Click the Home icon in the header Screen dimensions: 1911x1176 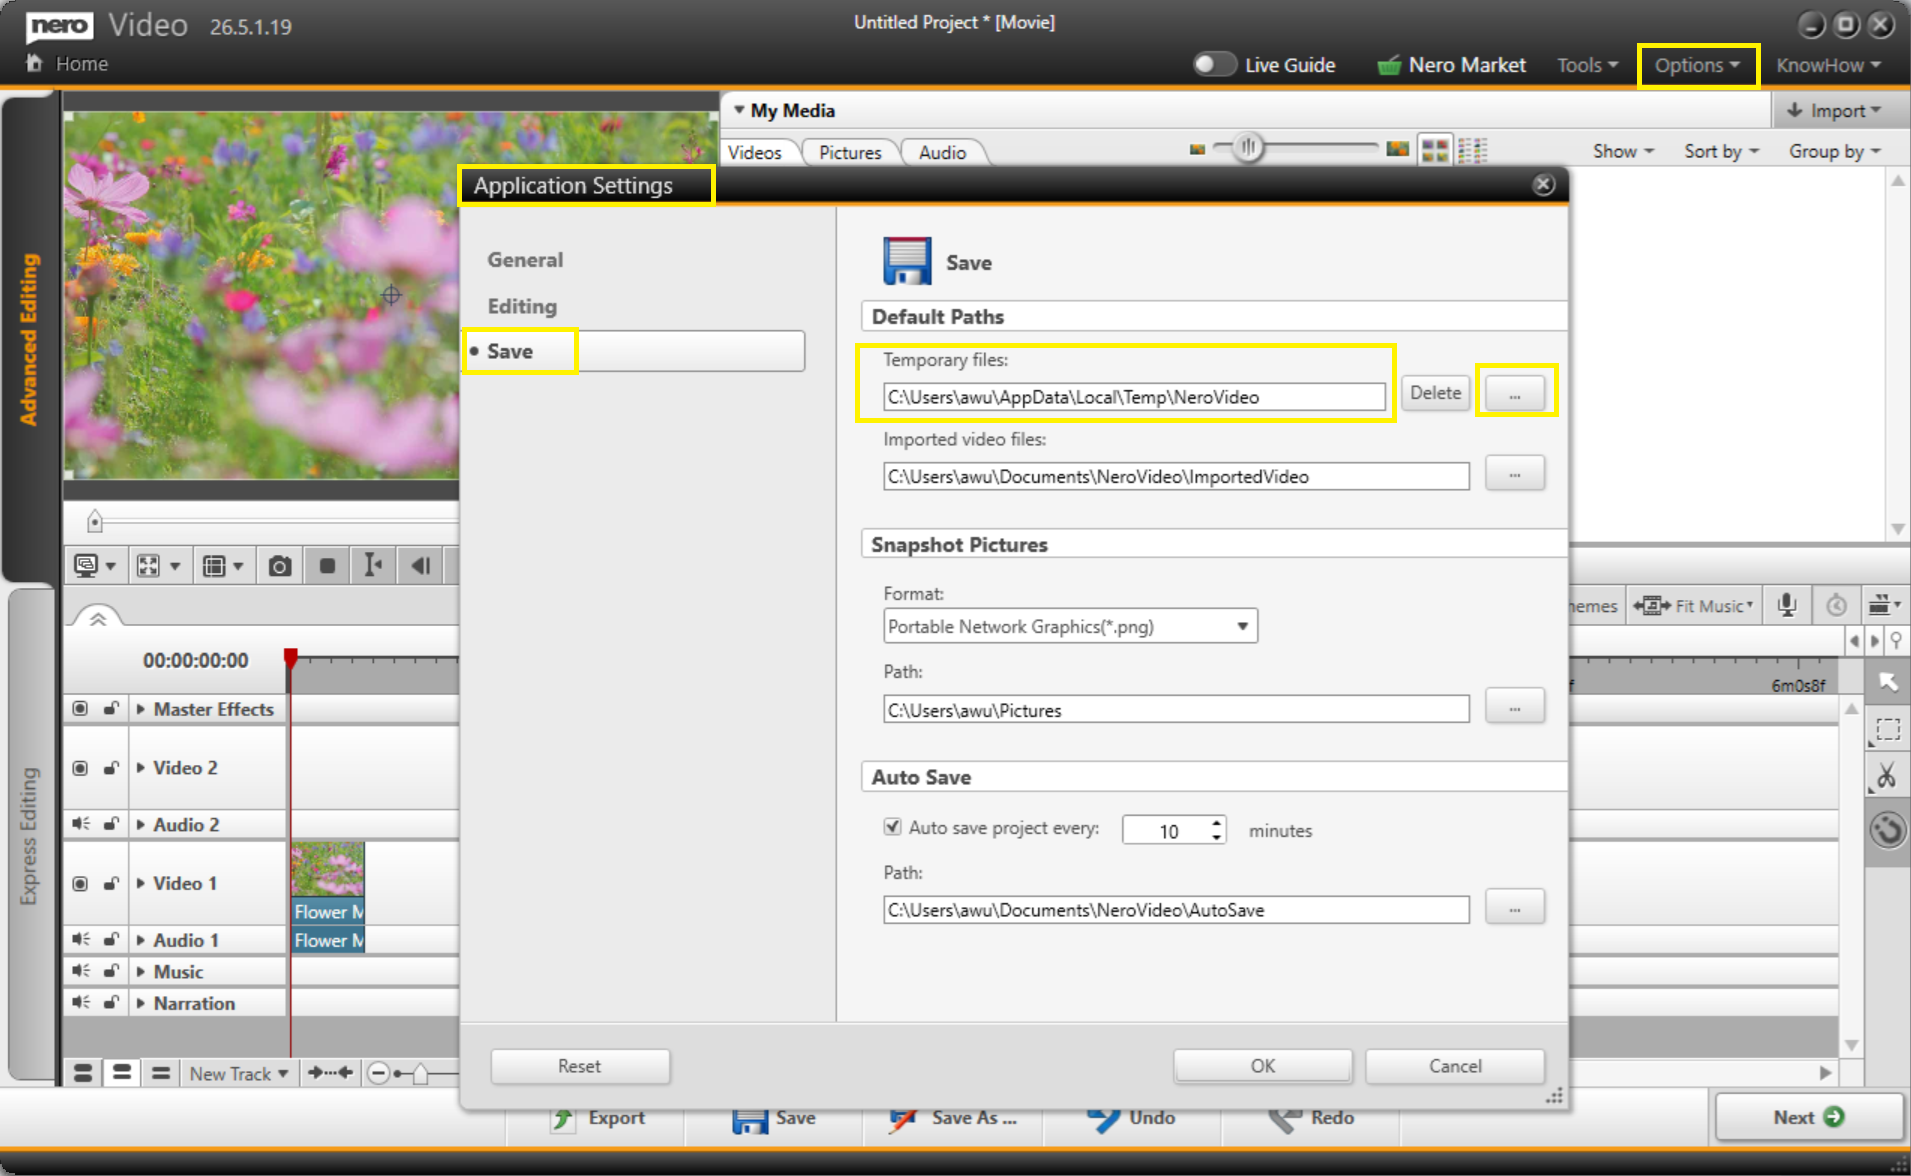34,63
